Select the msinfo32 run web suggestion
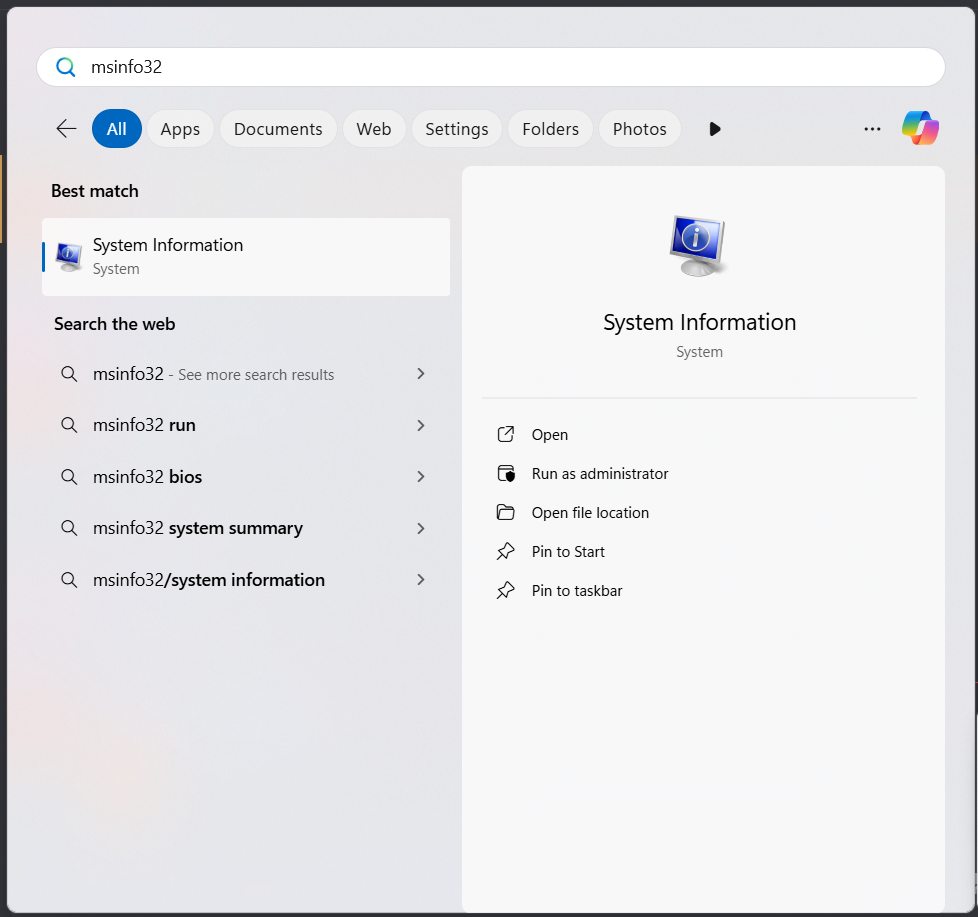The height and width of the screenshot is (917, 978). click(246, 425)
